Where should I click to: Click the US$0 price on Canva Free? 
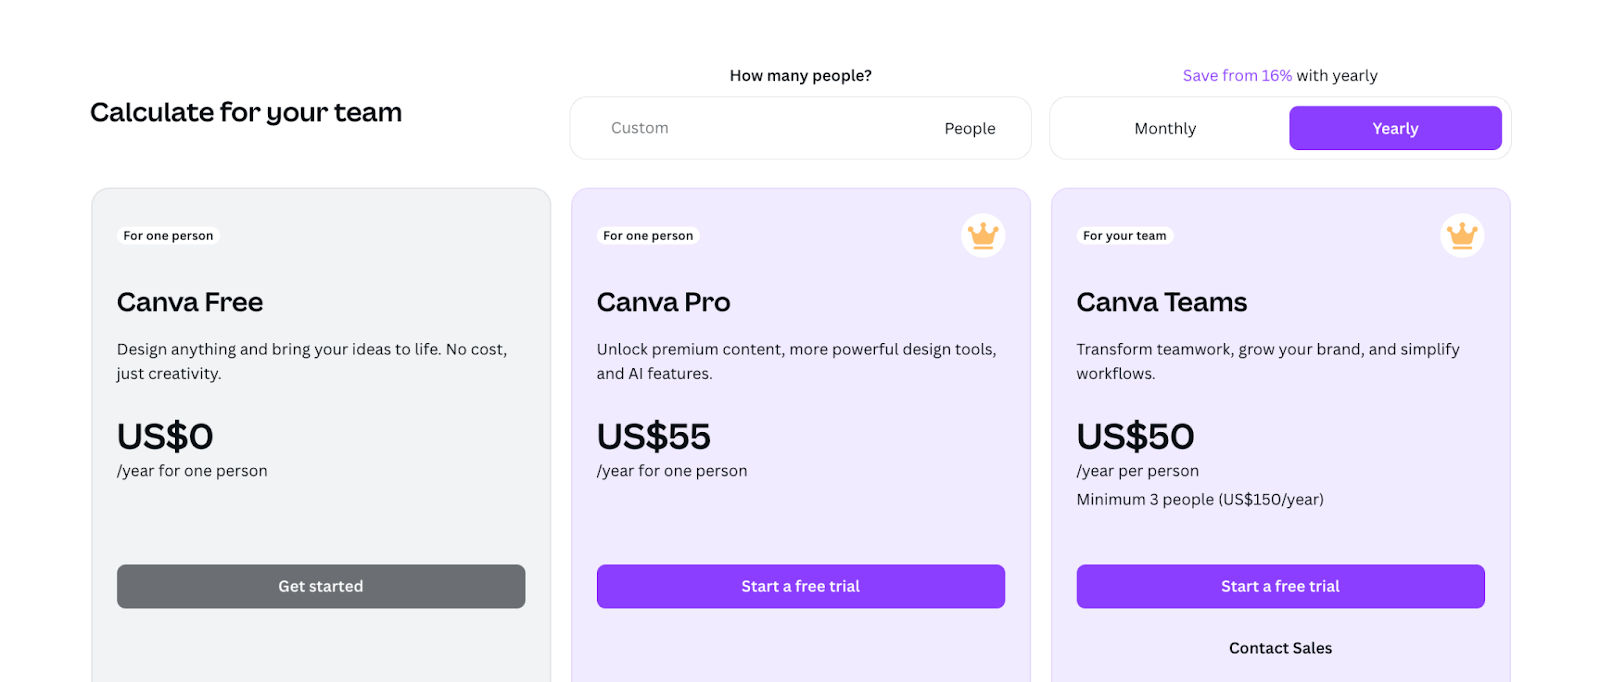click(165, 436)
